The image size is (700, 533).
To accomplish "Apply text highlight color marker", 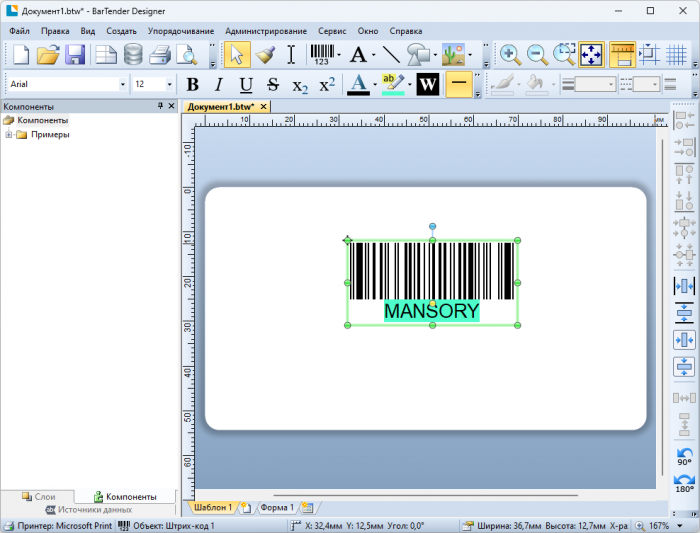I will coord(393,84).
